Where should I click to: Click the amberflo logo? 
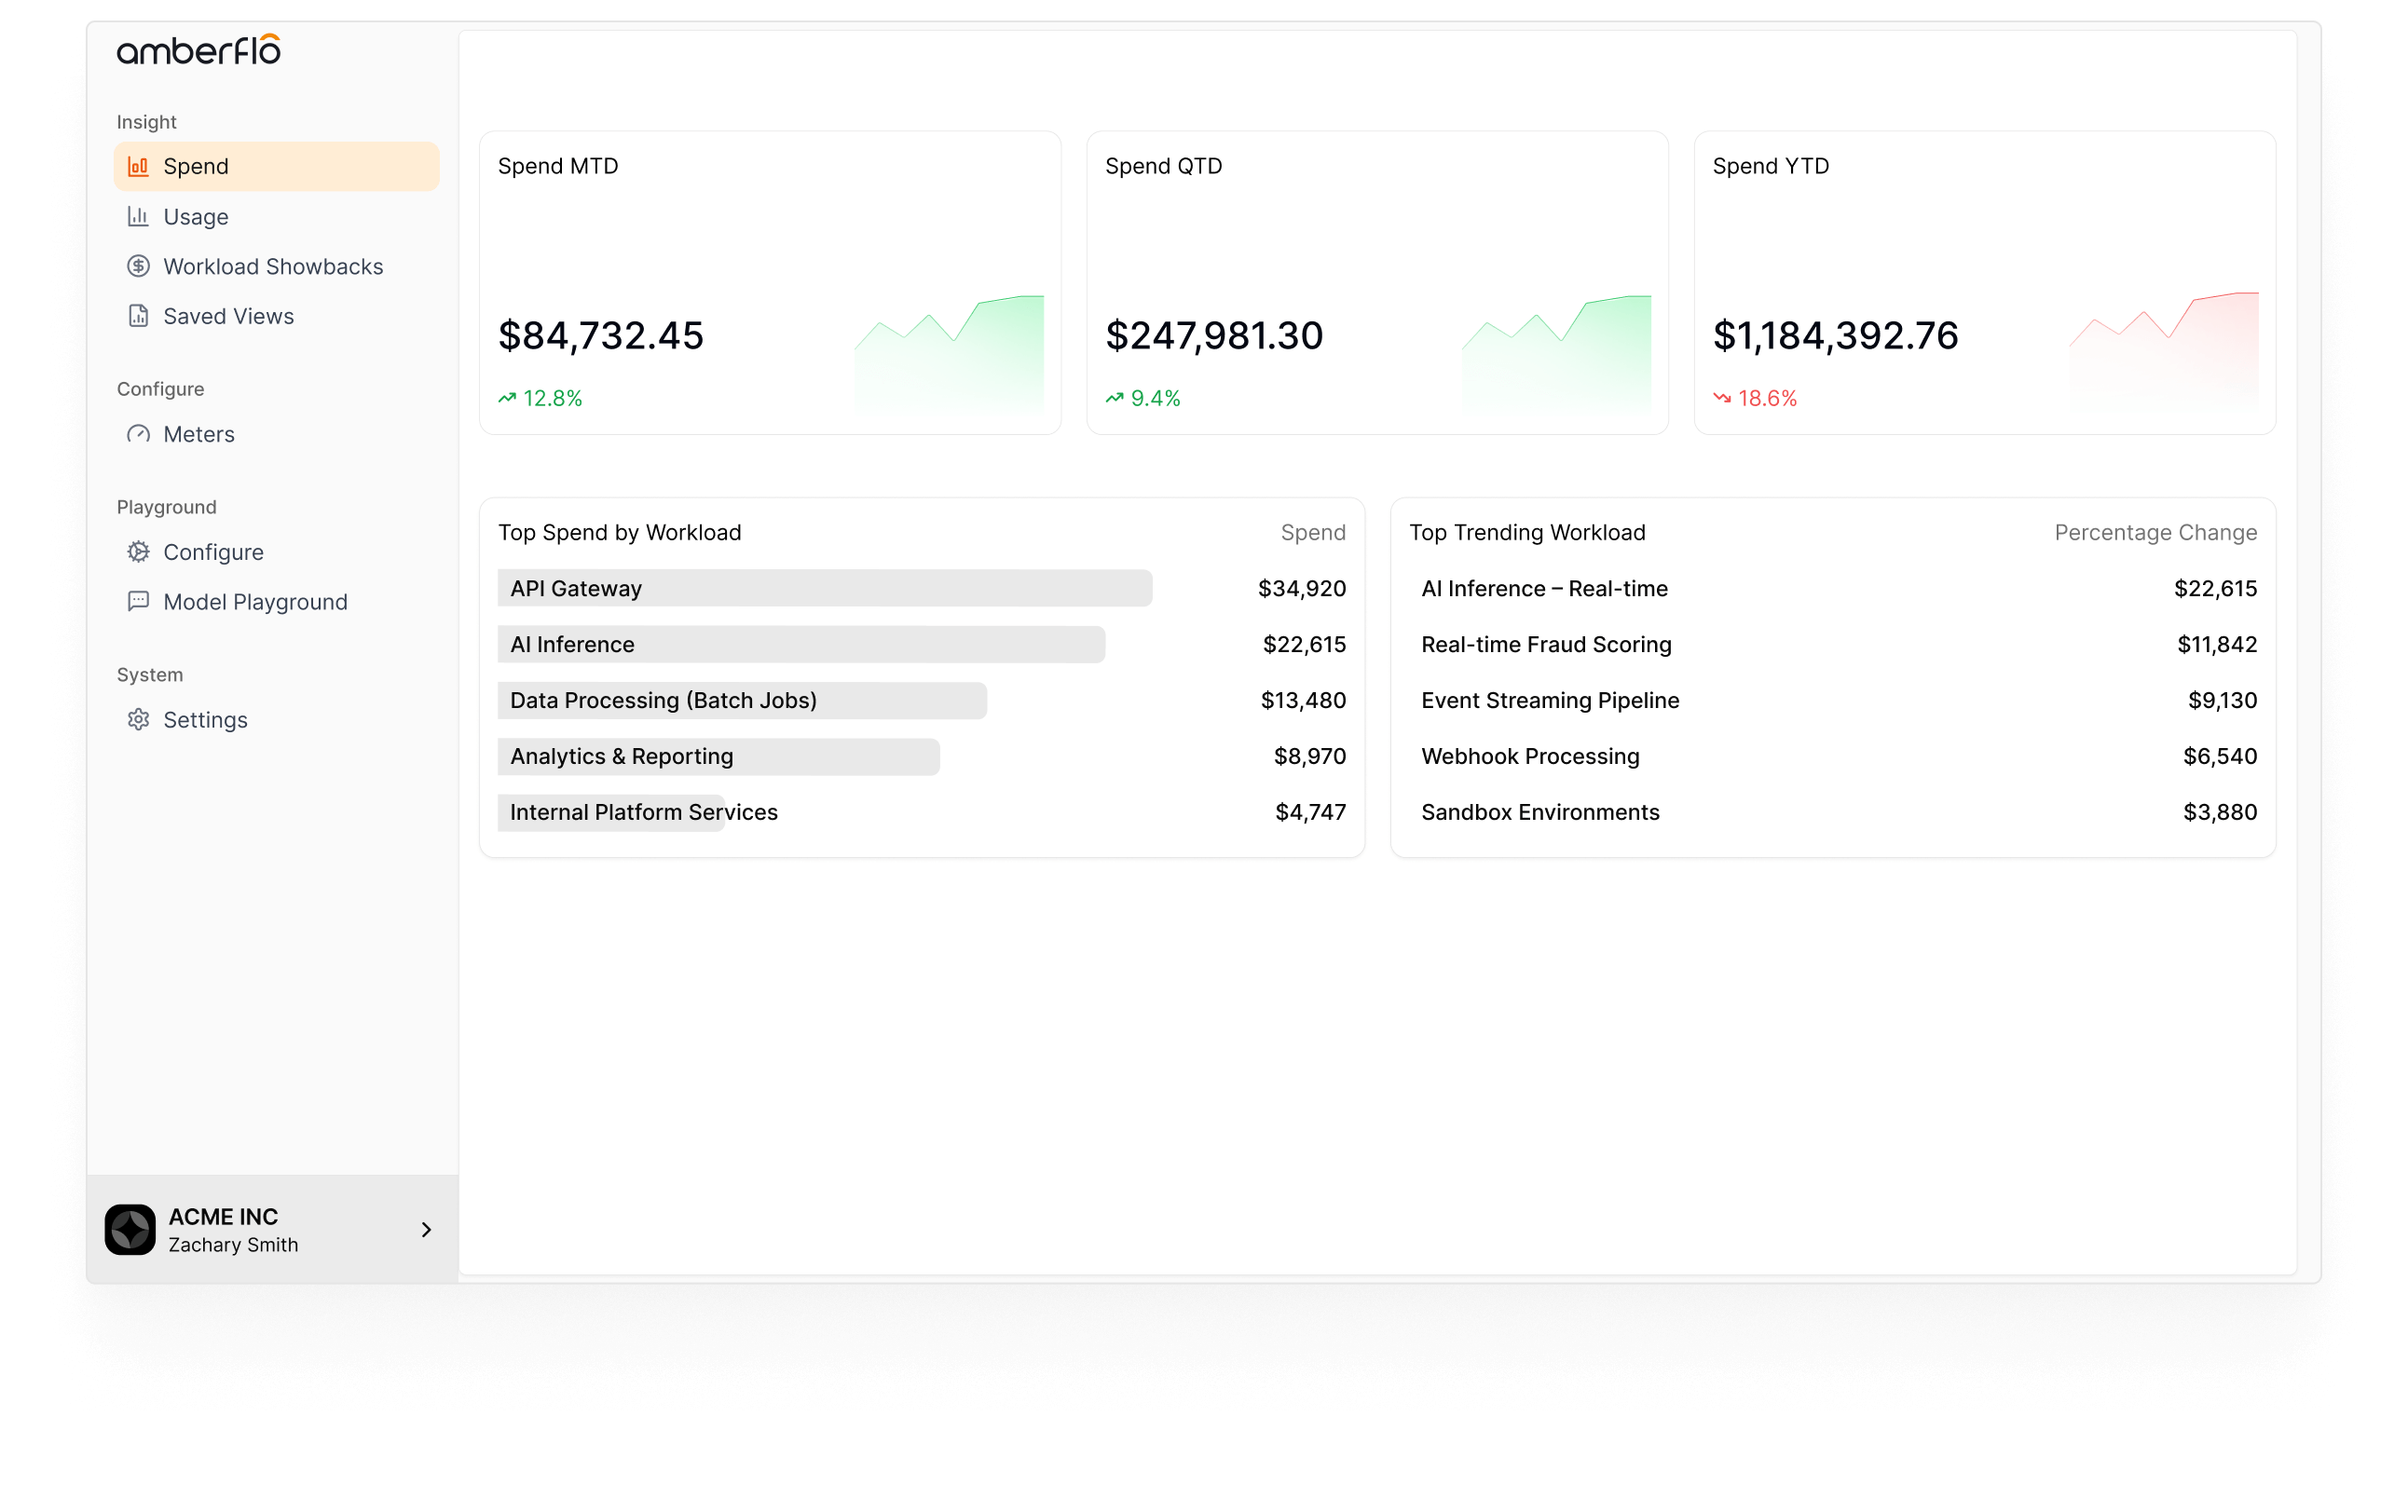(x=199, y=51)
